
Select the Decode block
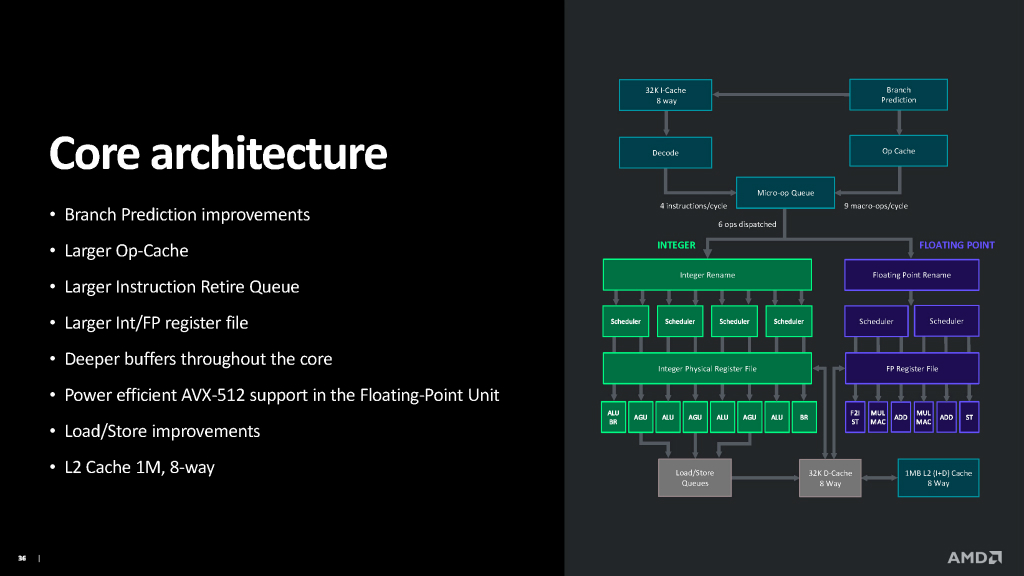pos(665,153)
